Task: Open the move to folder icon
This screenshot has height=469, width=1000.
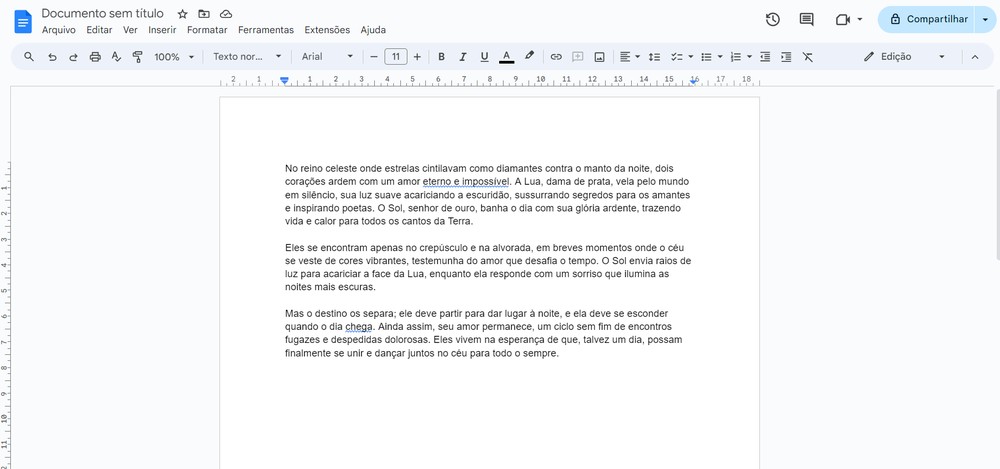Action: (204, 14)
